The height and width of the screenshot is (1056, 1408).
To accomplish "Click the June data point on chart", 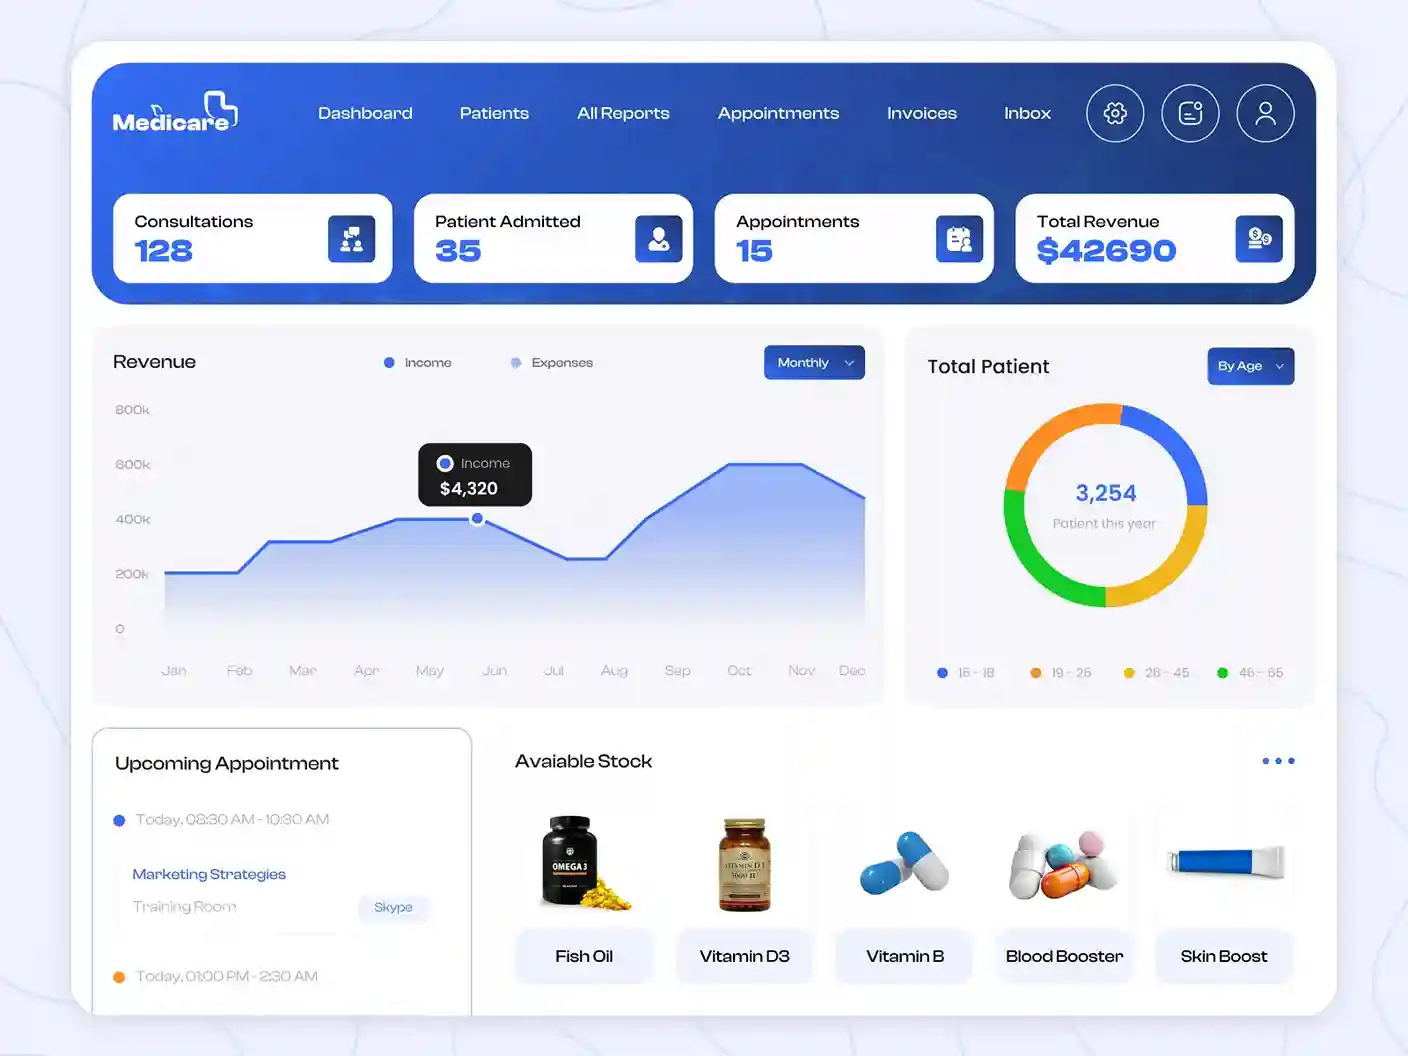I will pos(478,518).
